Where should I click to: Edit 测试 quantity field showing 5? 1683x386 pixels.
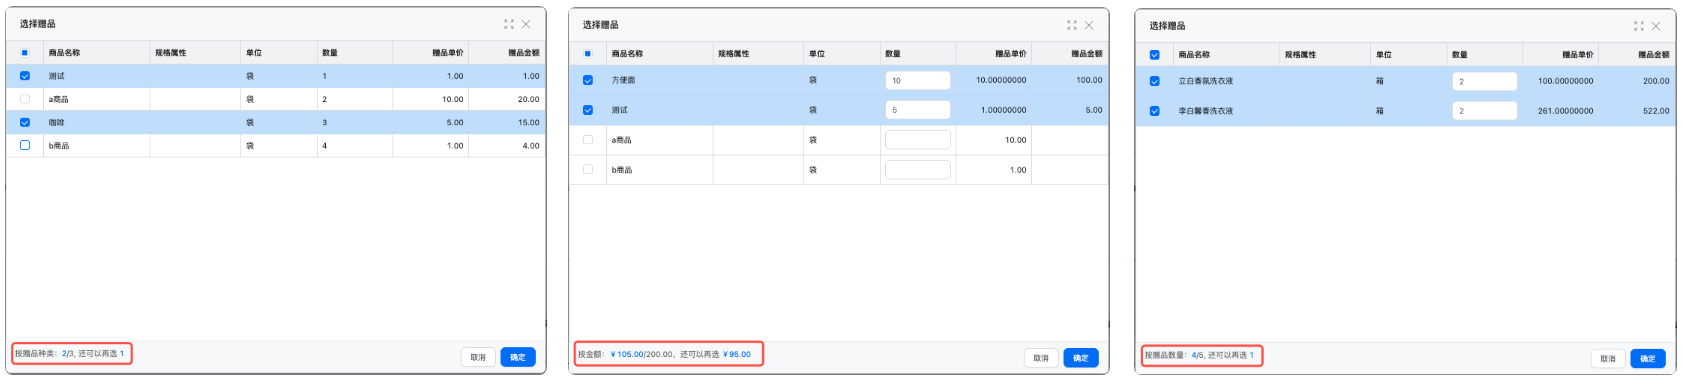(918, 110)
